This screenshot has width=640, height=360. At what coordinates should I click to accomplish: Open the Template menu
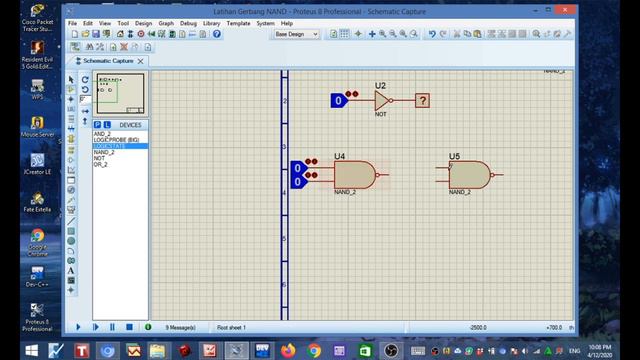point(238,23)
